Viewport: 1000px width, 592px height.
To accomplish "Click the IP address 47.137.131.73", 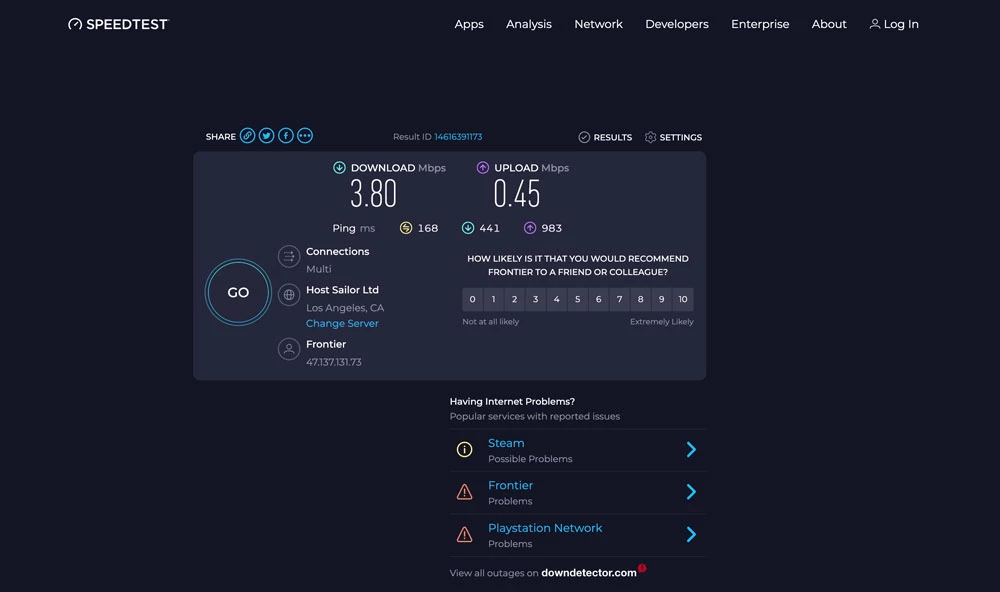I will 334,362.
